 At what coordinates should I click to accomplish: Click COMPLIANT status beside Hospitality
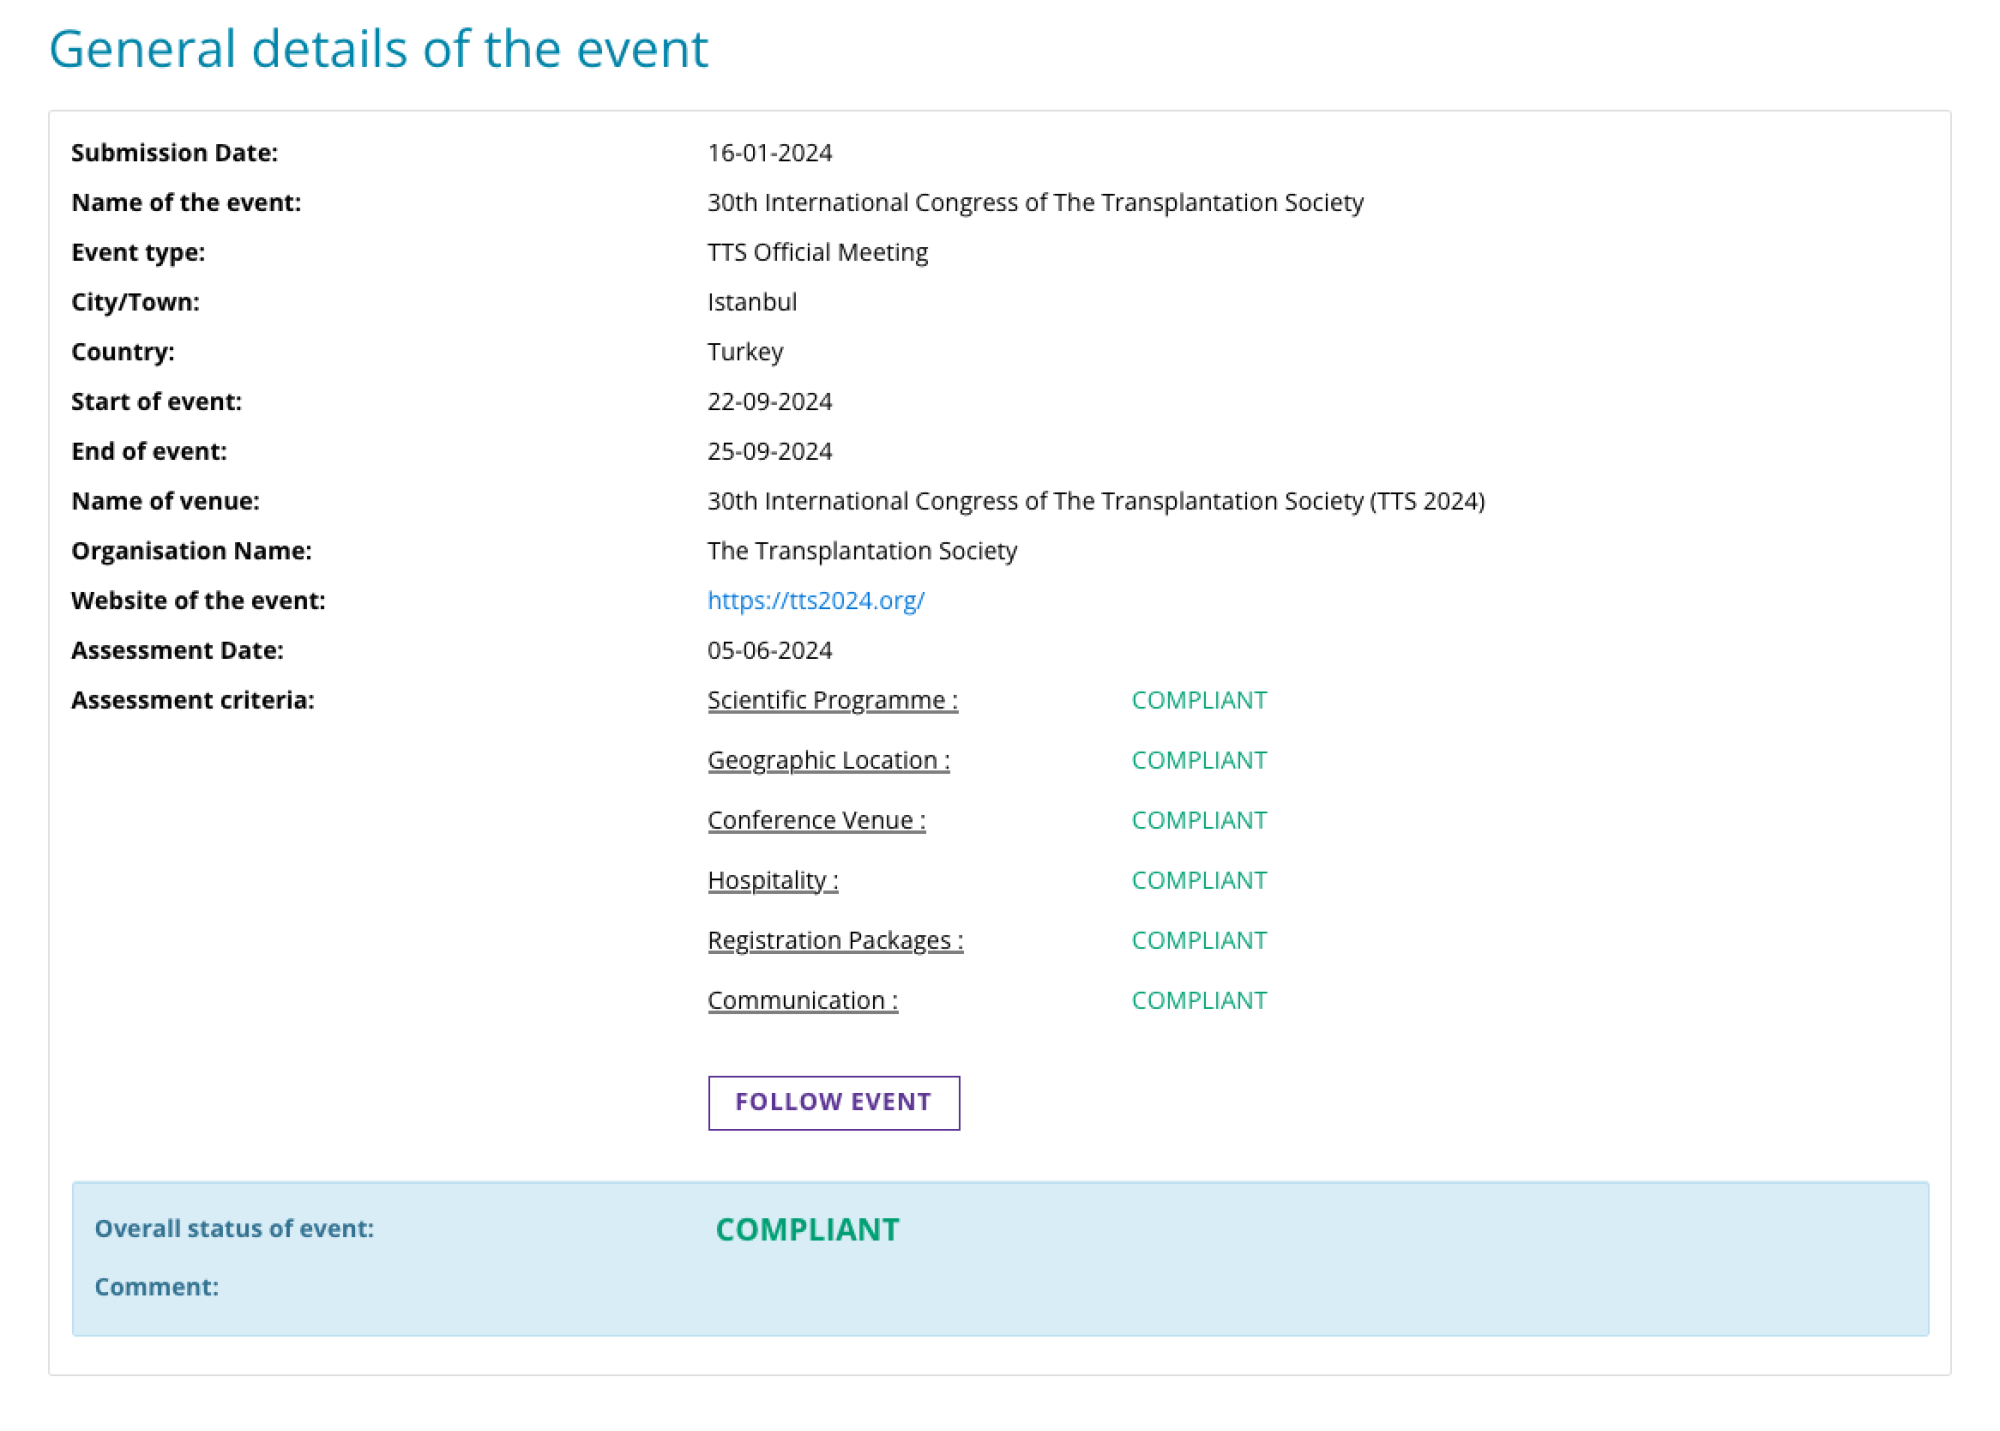coord(1198,880)
